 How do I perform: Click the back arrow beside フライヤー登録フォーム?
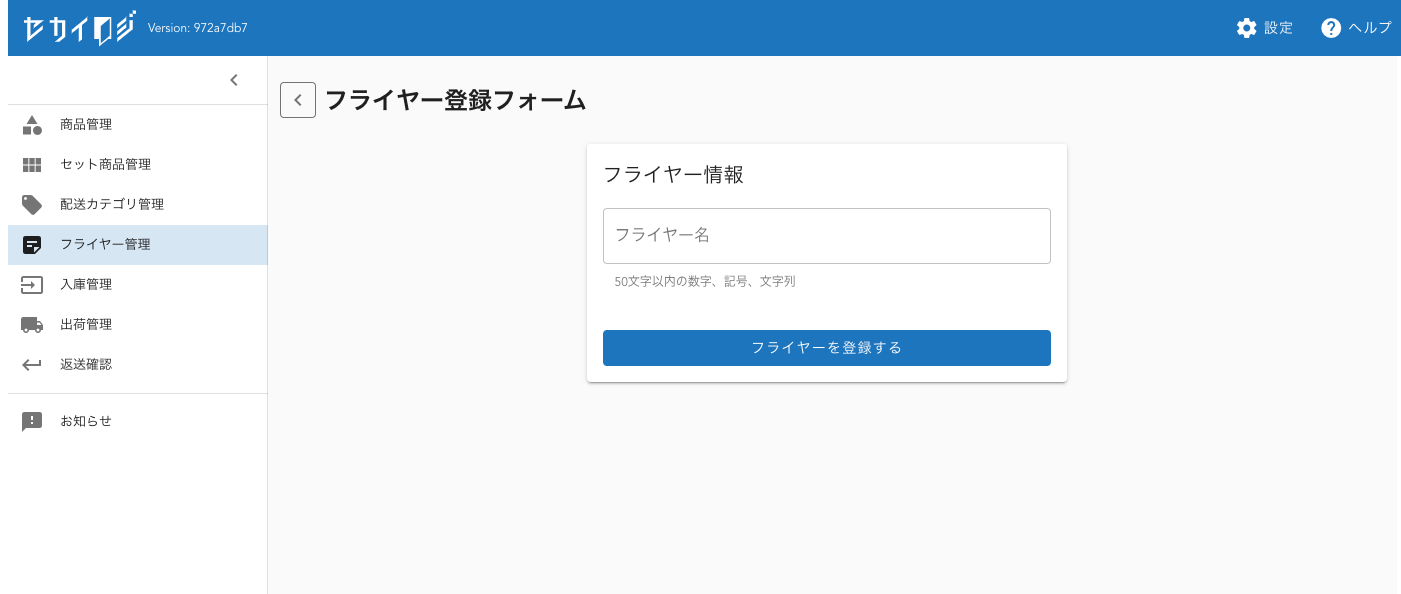pyautogui.click(x=297, y=100)
